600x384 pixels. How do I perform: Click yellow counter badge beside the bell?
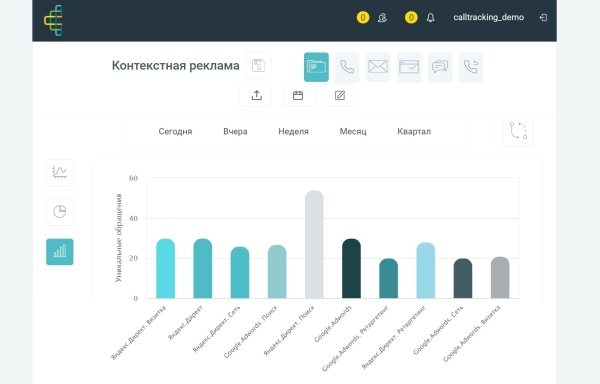[411, 17]
